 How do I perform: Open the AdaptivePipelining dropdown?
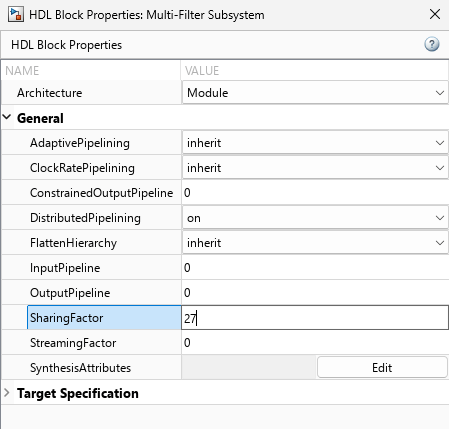click(x=315, y=143)
